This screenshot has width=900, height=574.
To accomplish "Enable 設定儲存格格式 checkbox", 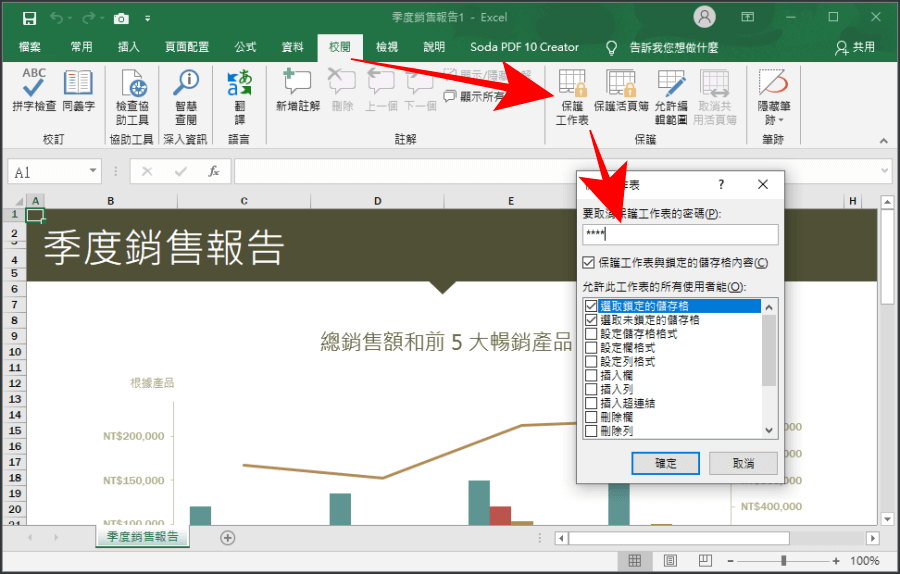I will click(x=591, y=333).
